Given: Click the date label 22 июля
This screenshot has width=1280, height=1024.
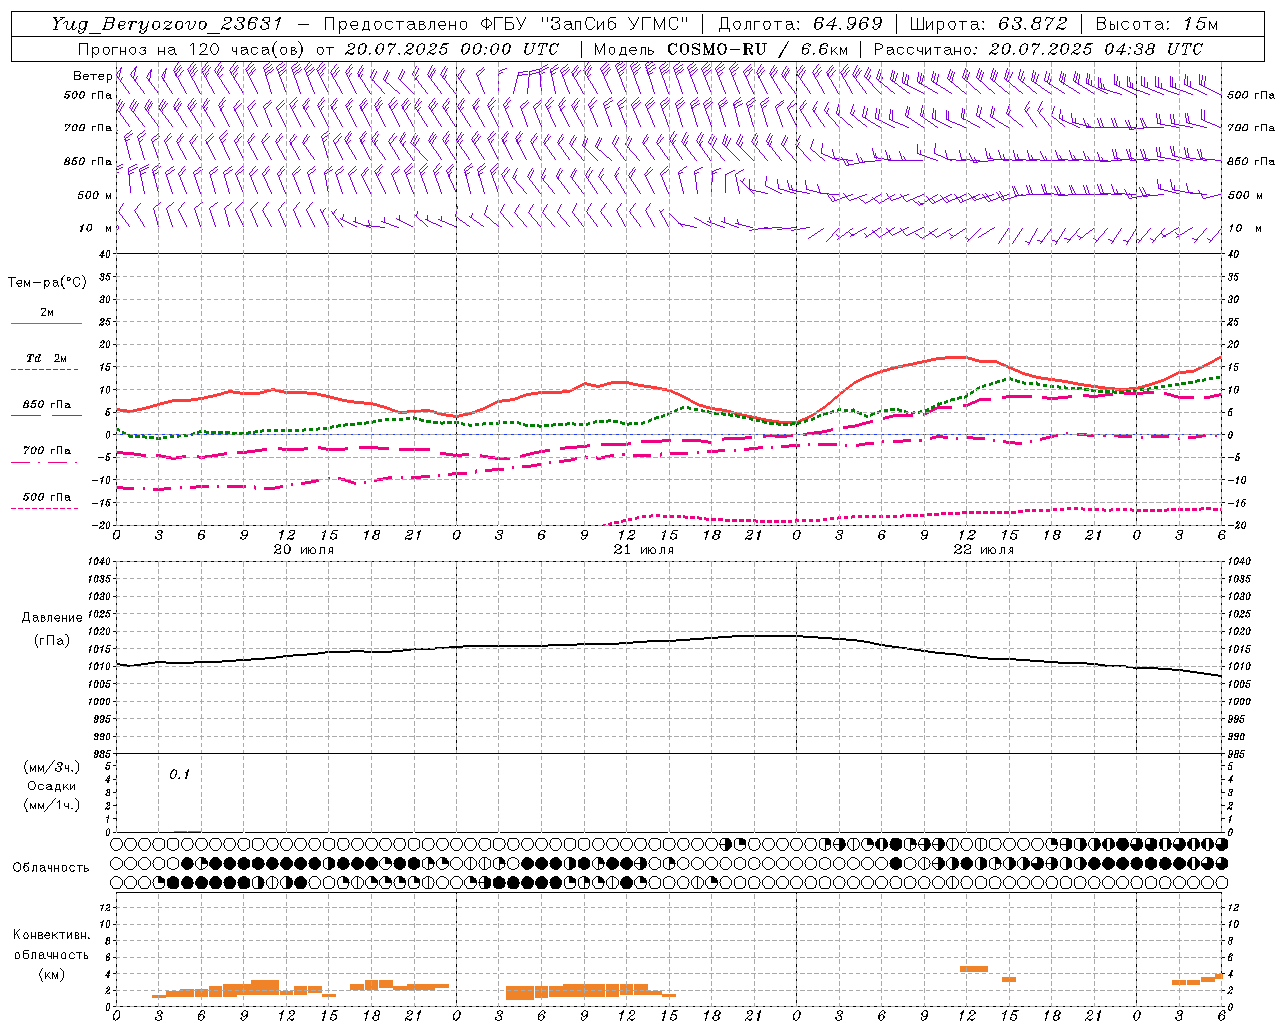Looking at the screenshot, I should tap(984, 550).
